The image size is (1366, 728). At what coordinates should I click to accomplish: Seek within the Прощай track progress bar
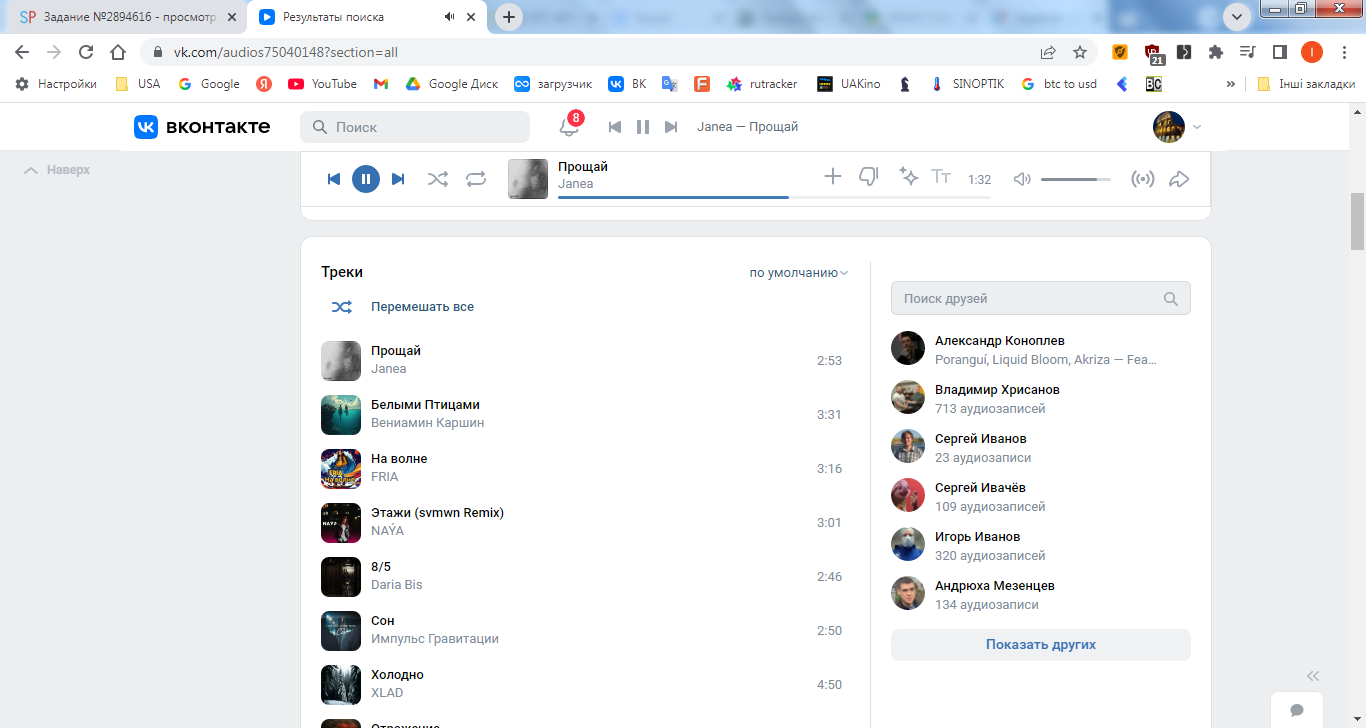point(774,197)
